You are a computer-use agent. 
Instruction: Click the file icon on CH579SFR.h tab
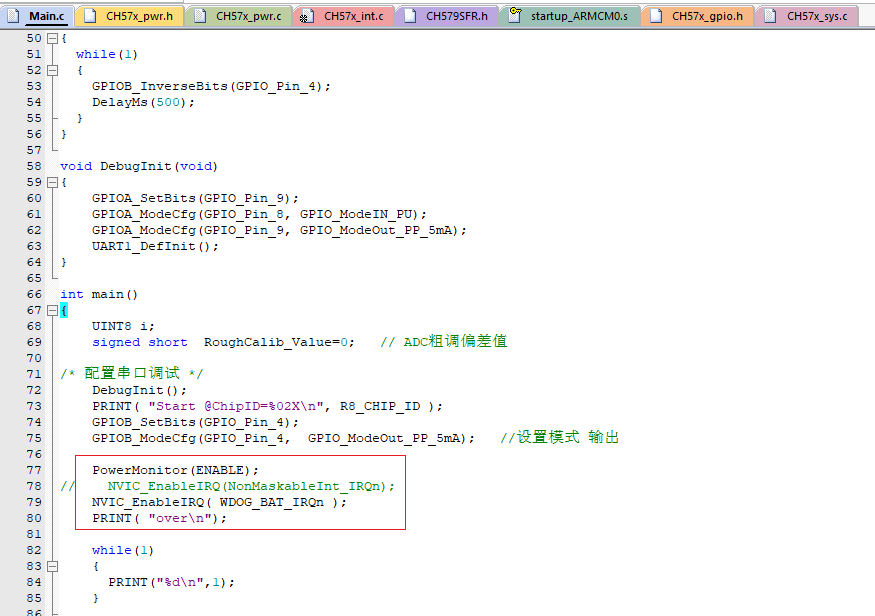coord(410,16)
